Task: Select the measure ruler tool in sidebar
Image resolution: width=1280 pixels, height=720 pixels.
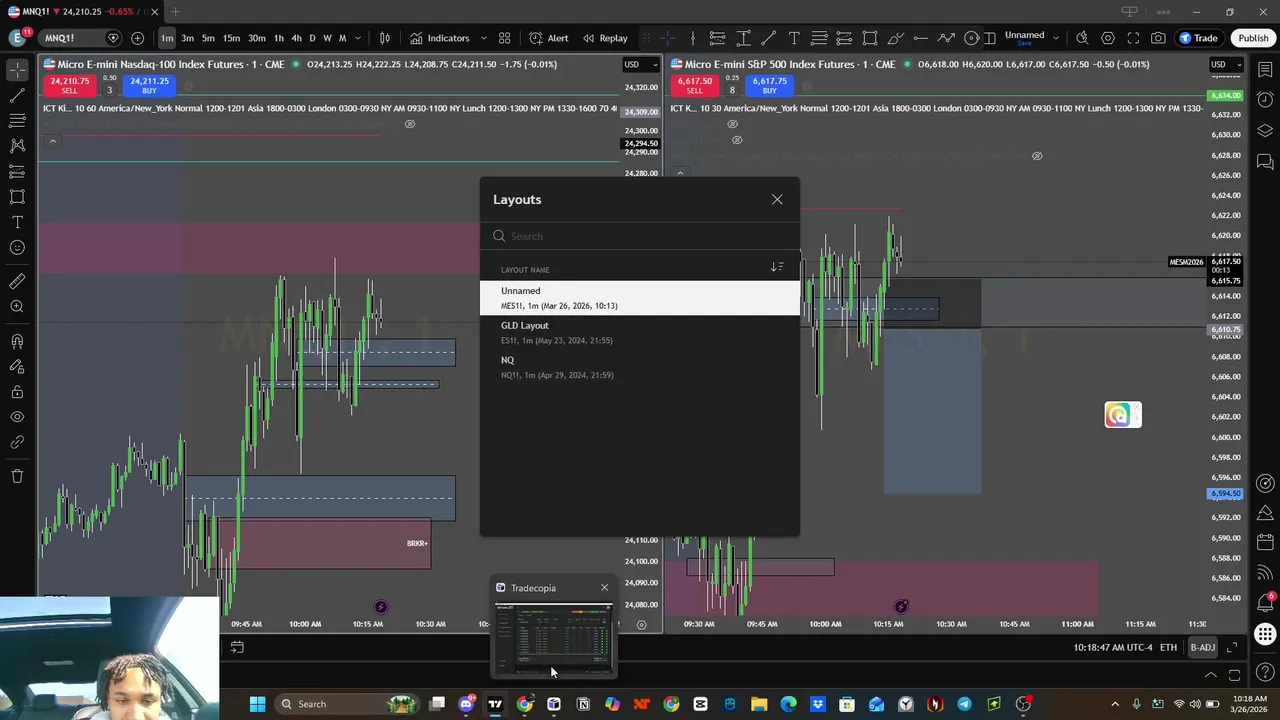Action: 17,281
